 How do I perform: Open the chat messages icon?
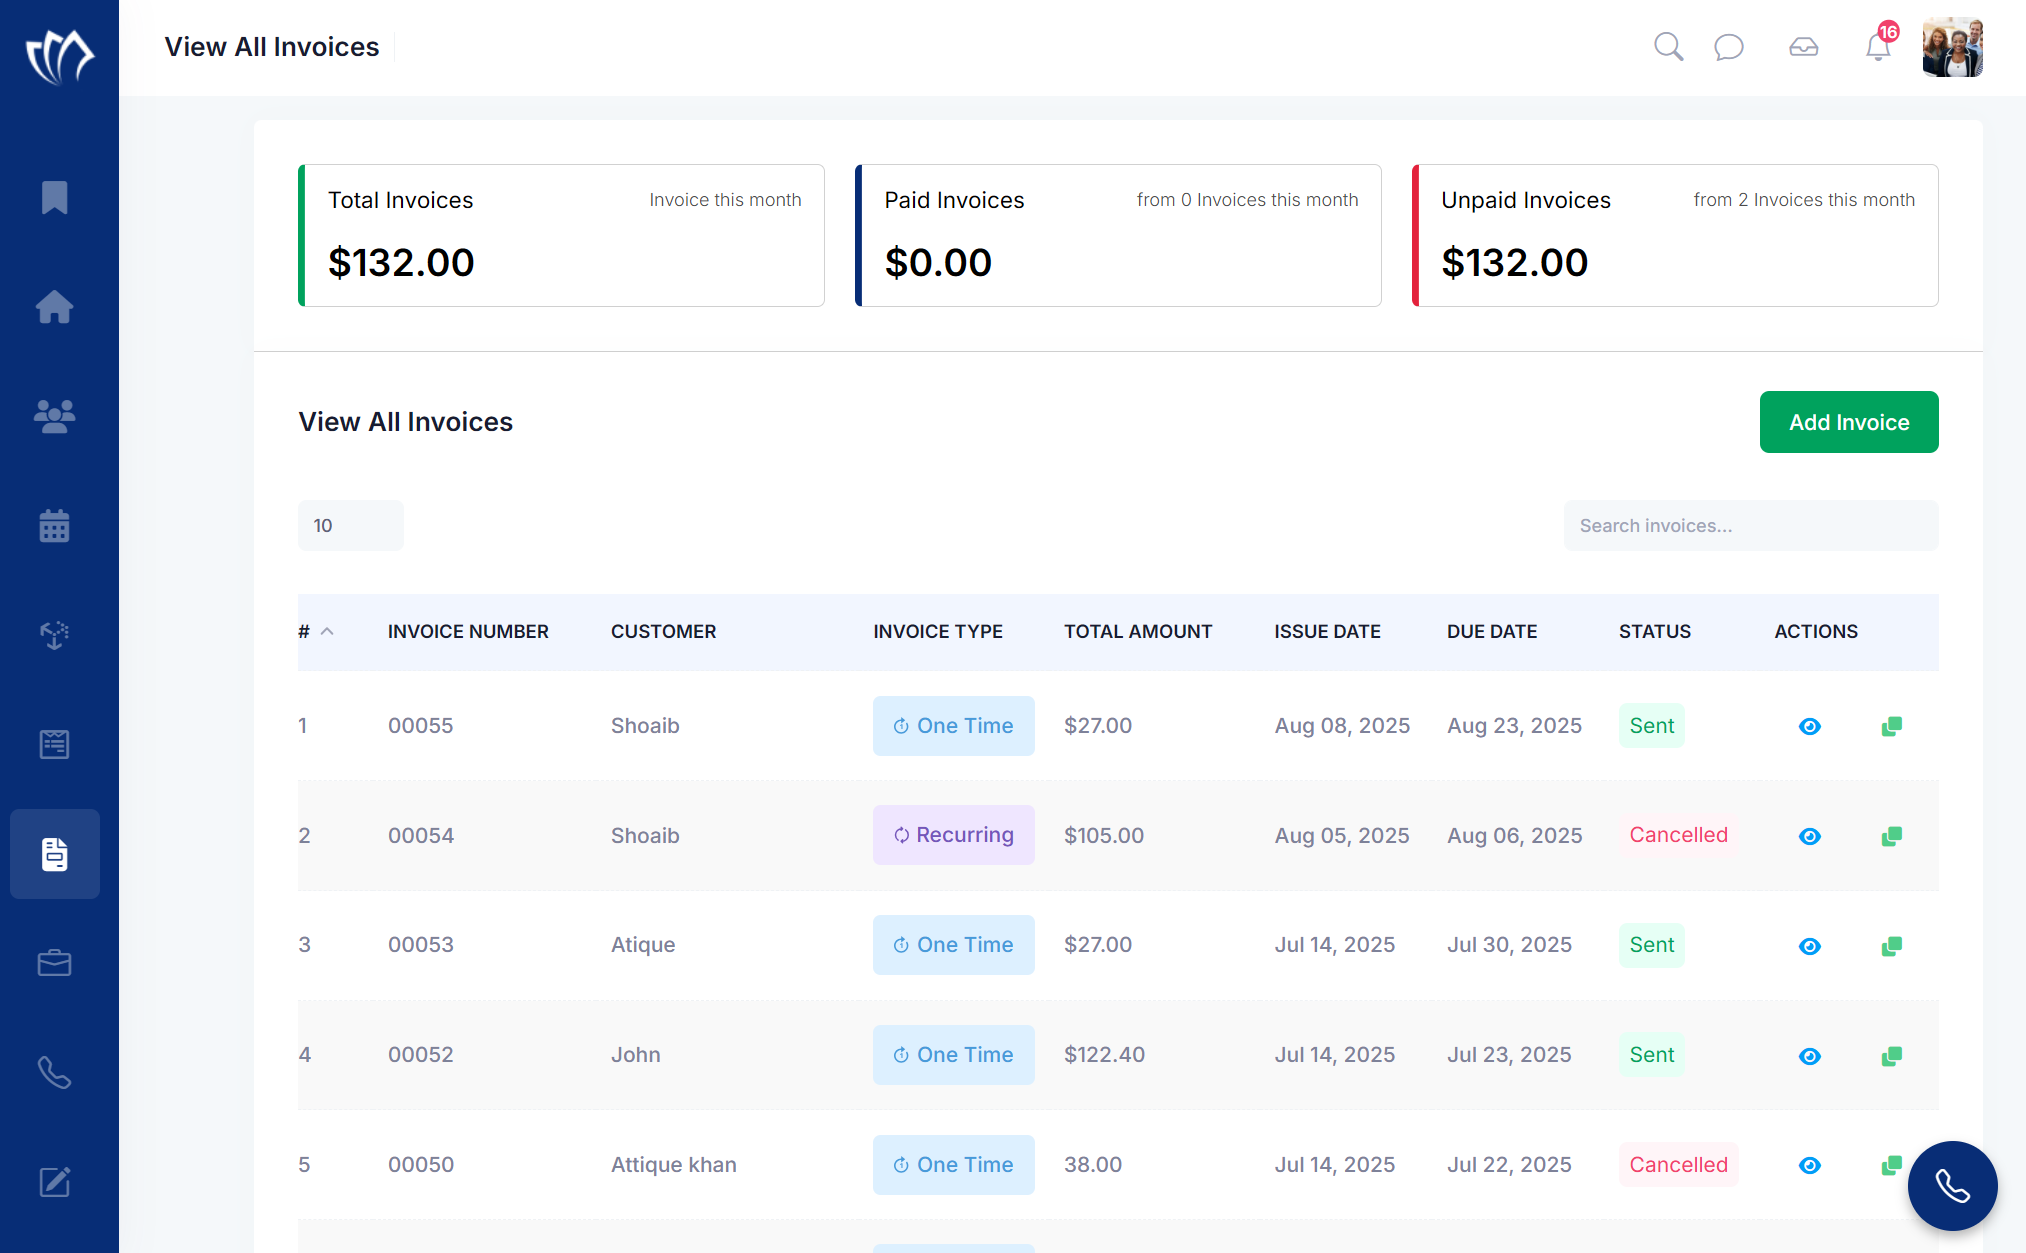(x=1728, y=47)
